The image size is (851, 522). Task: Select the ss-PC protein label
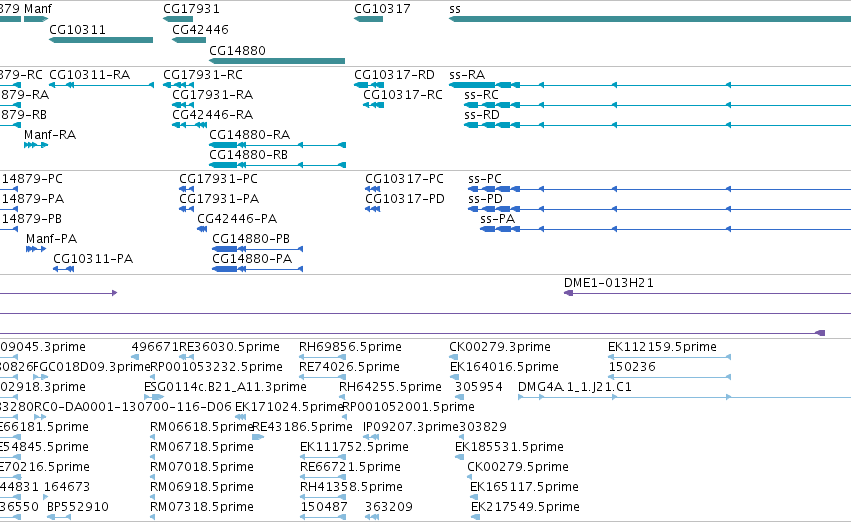[485, 179]
